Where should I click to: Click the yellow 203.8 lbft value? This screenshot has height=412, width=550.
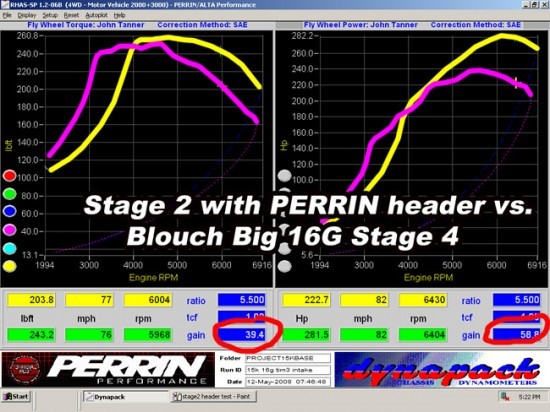click(x=31, y=300)
